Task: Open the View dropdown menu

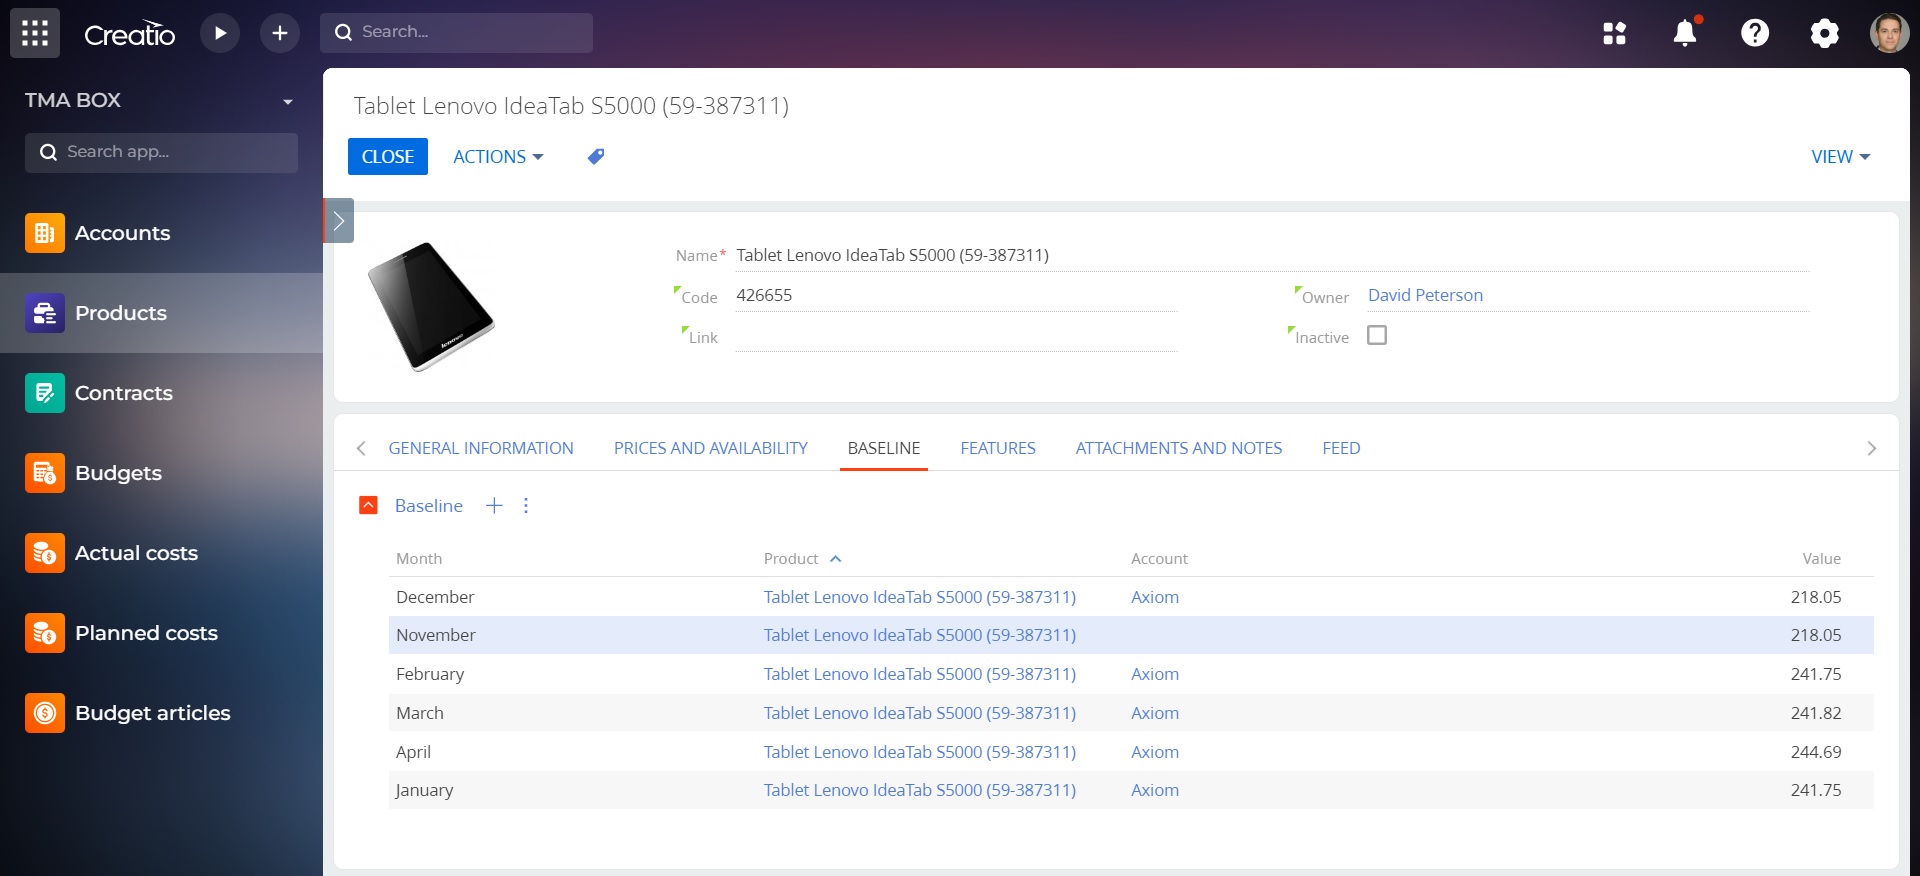Action: pyautogui.click(x=1840, y=157)
